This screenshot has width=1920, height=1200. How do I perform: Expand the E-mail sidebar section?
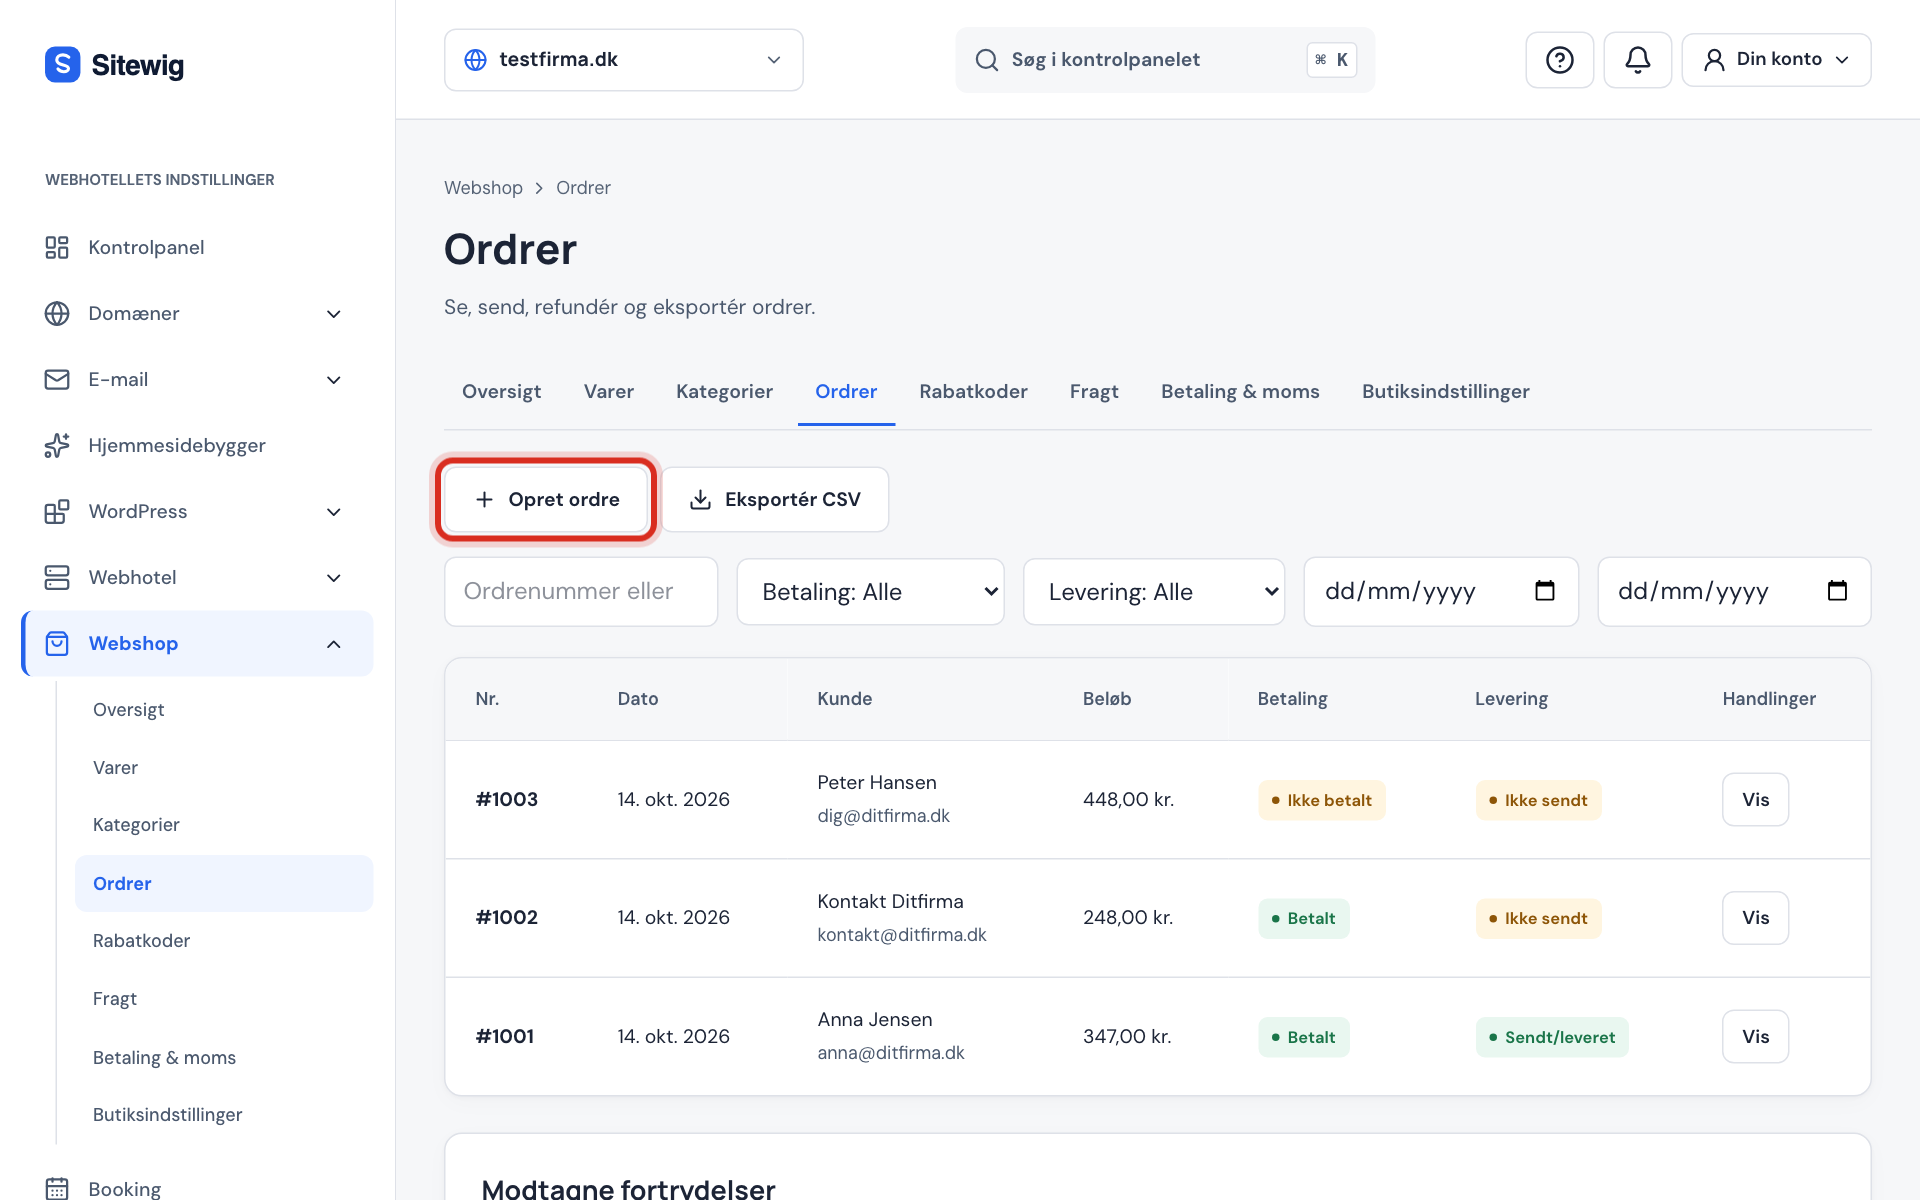[334, 380]
